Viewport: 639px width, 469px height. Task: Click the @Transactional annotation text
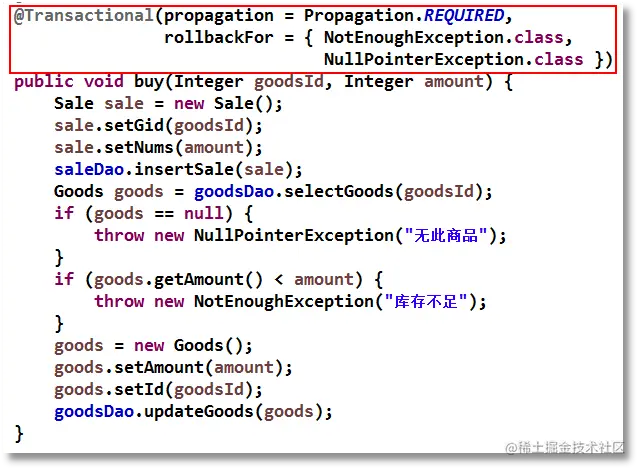84,15
